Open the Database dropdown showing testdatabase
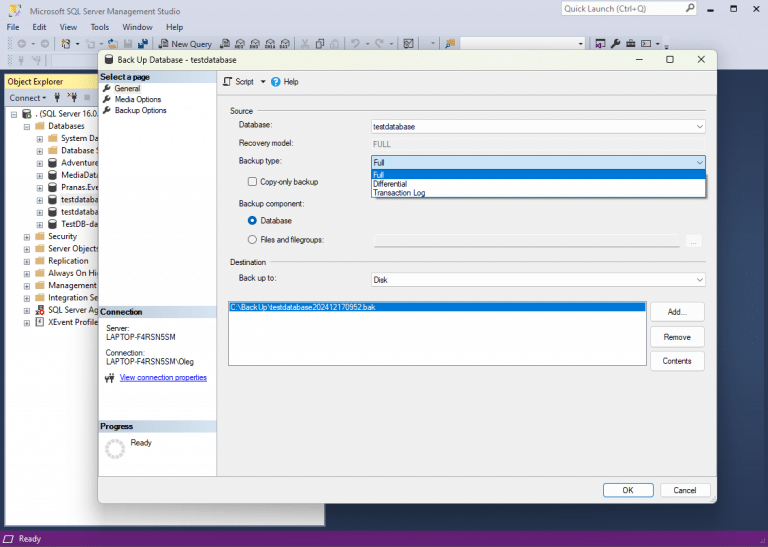The height and width of the screenshot is (547, 768). [x=538, y=127]
